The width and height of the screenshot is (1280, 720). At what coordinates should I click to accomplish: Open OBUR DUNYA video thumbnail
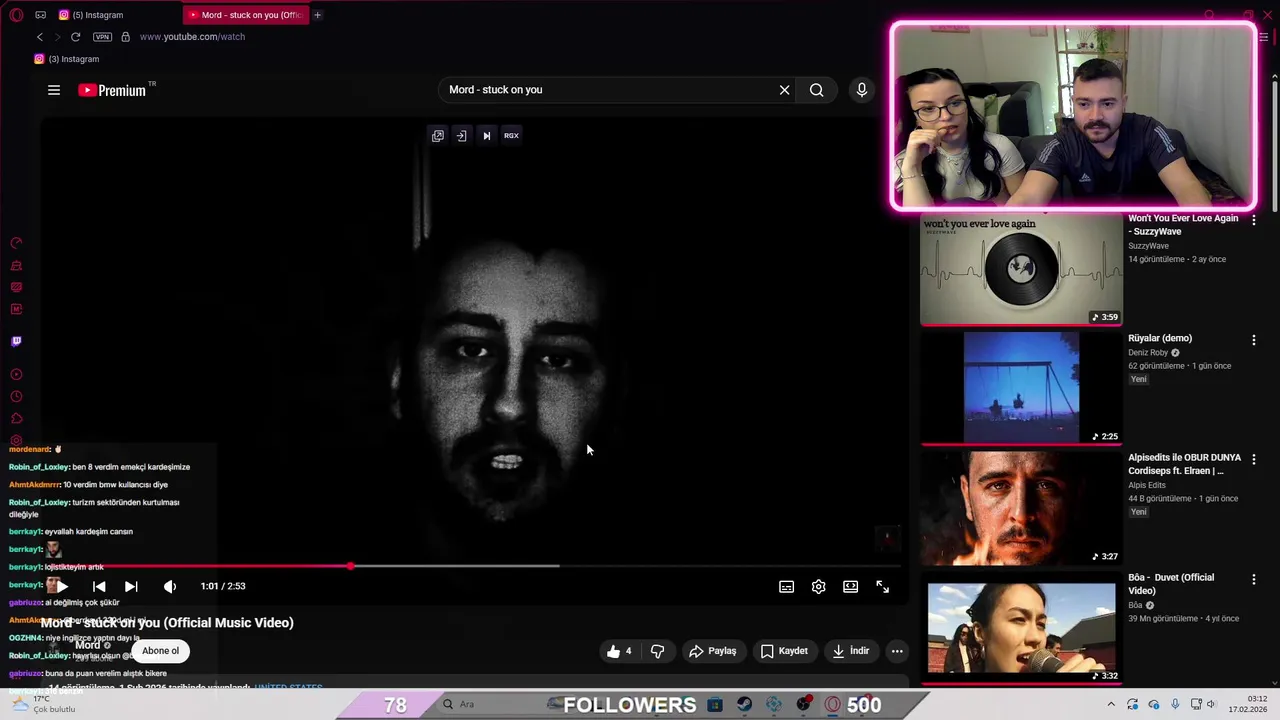[1021, 508]
